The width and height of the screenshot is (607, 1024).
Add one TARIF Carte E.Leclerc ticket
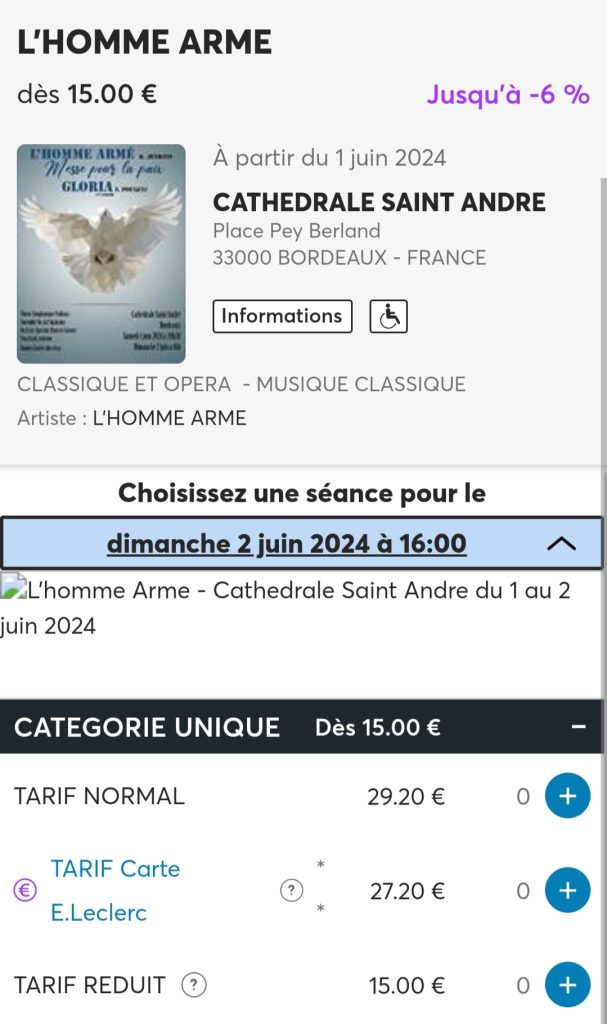point(567,890)
